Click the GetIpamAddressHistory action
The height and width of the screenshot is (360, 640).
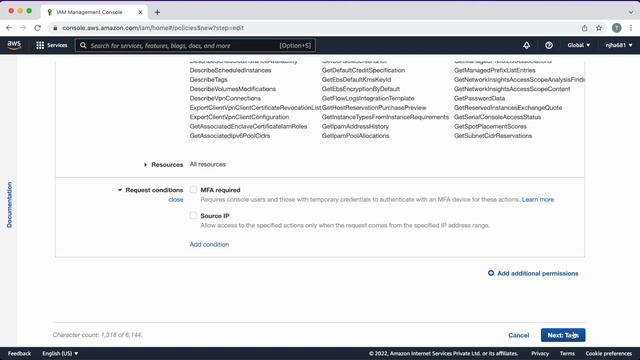(x=355, y=127)
